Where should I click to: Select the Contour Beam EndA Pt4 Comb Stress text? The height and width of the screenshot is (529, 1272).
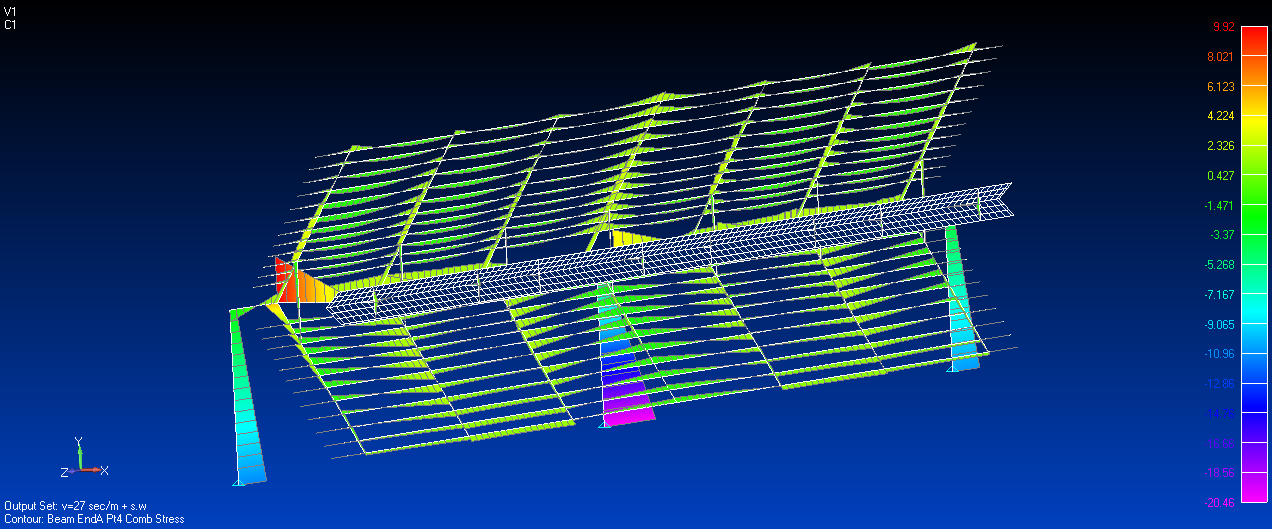pyautogui.click(x=94, y=519)
